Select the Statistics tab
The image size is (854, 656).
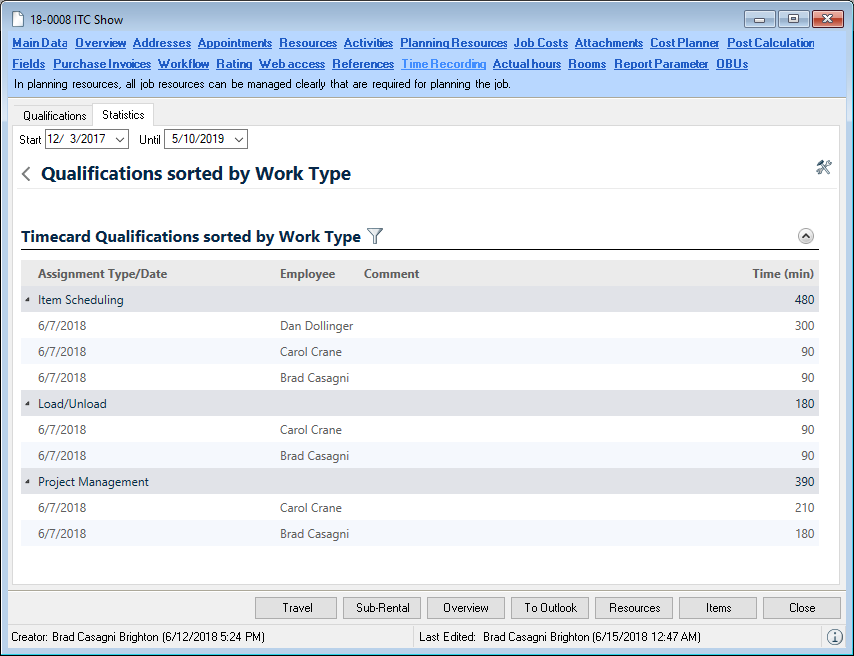[123, 115]
